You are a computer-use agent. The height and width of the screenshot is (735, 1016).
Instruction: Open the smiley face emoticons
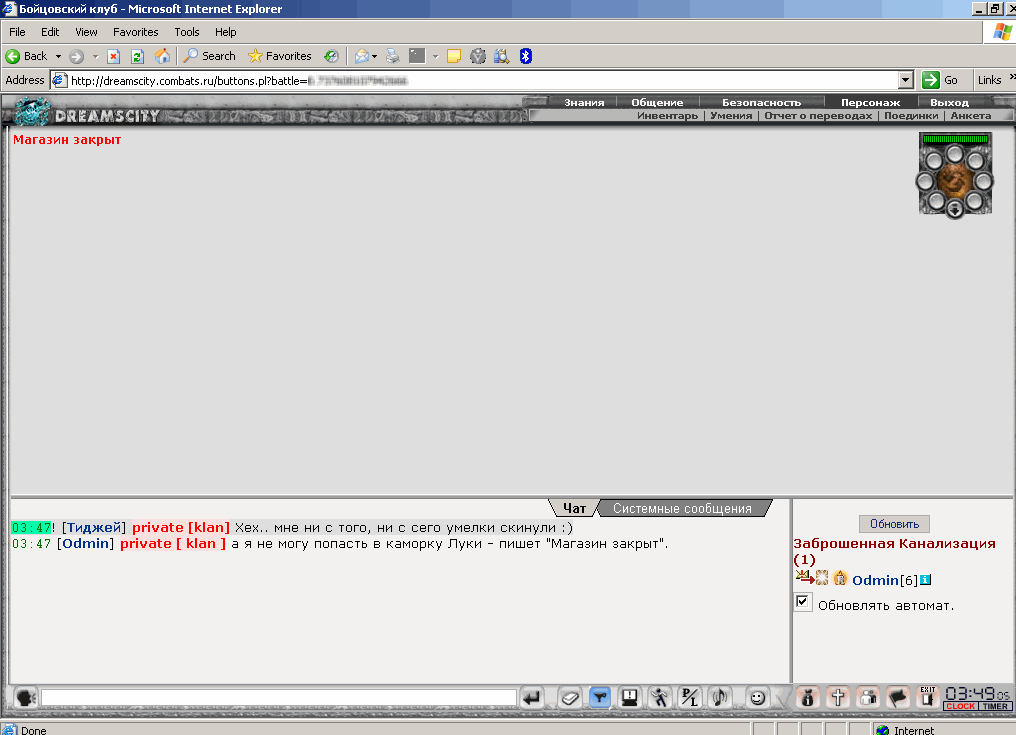point(757,698)
